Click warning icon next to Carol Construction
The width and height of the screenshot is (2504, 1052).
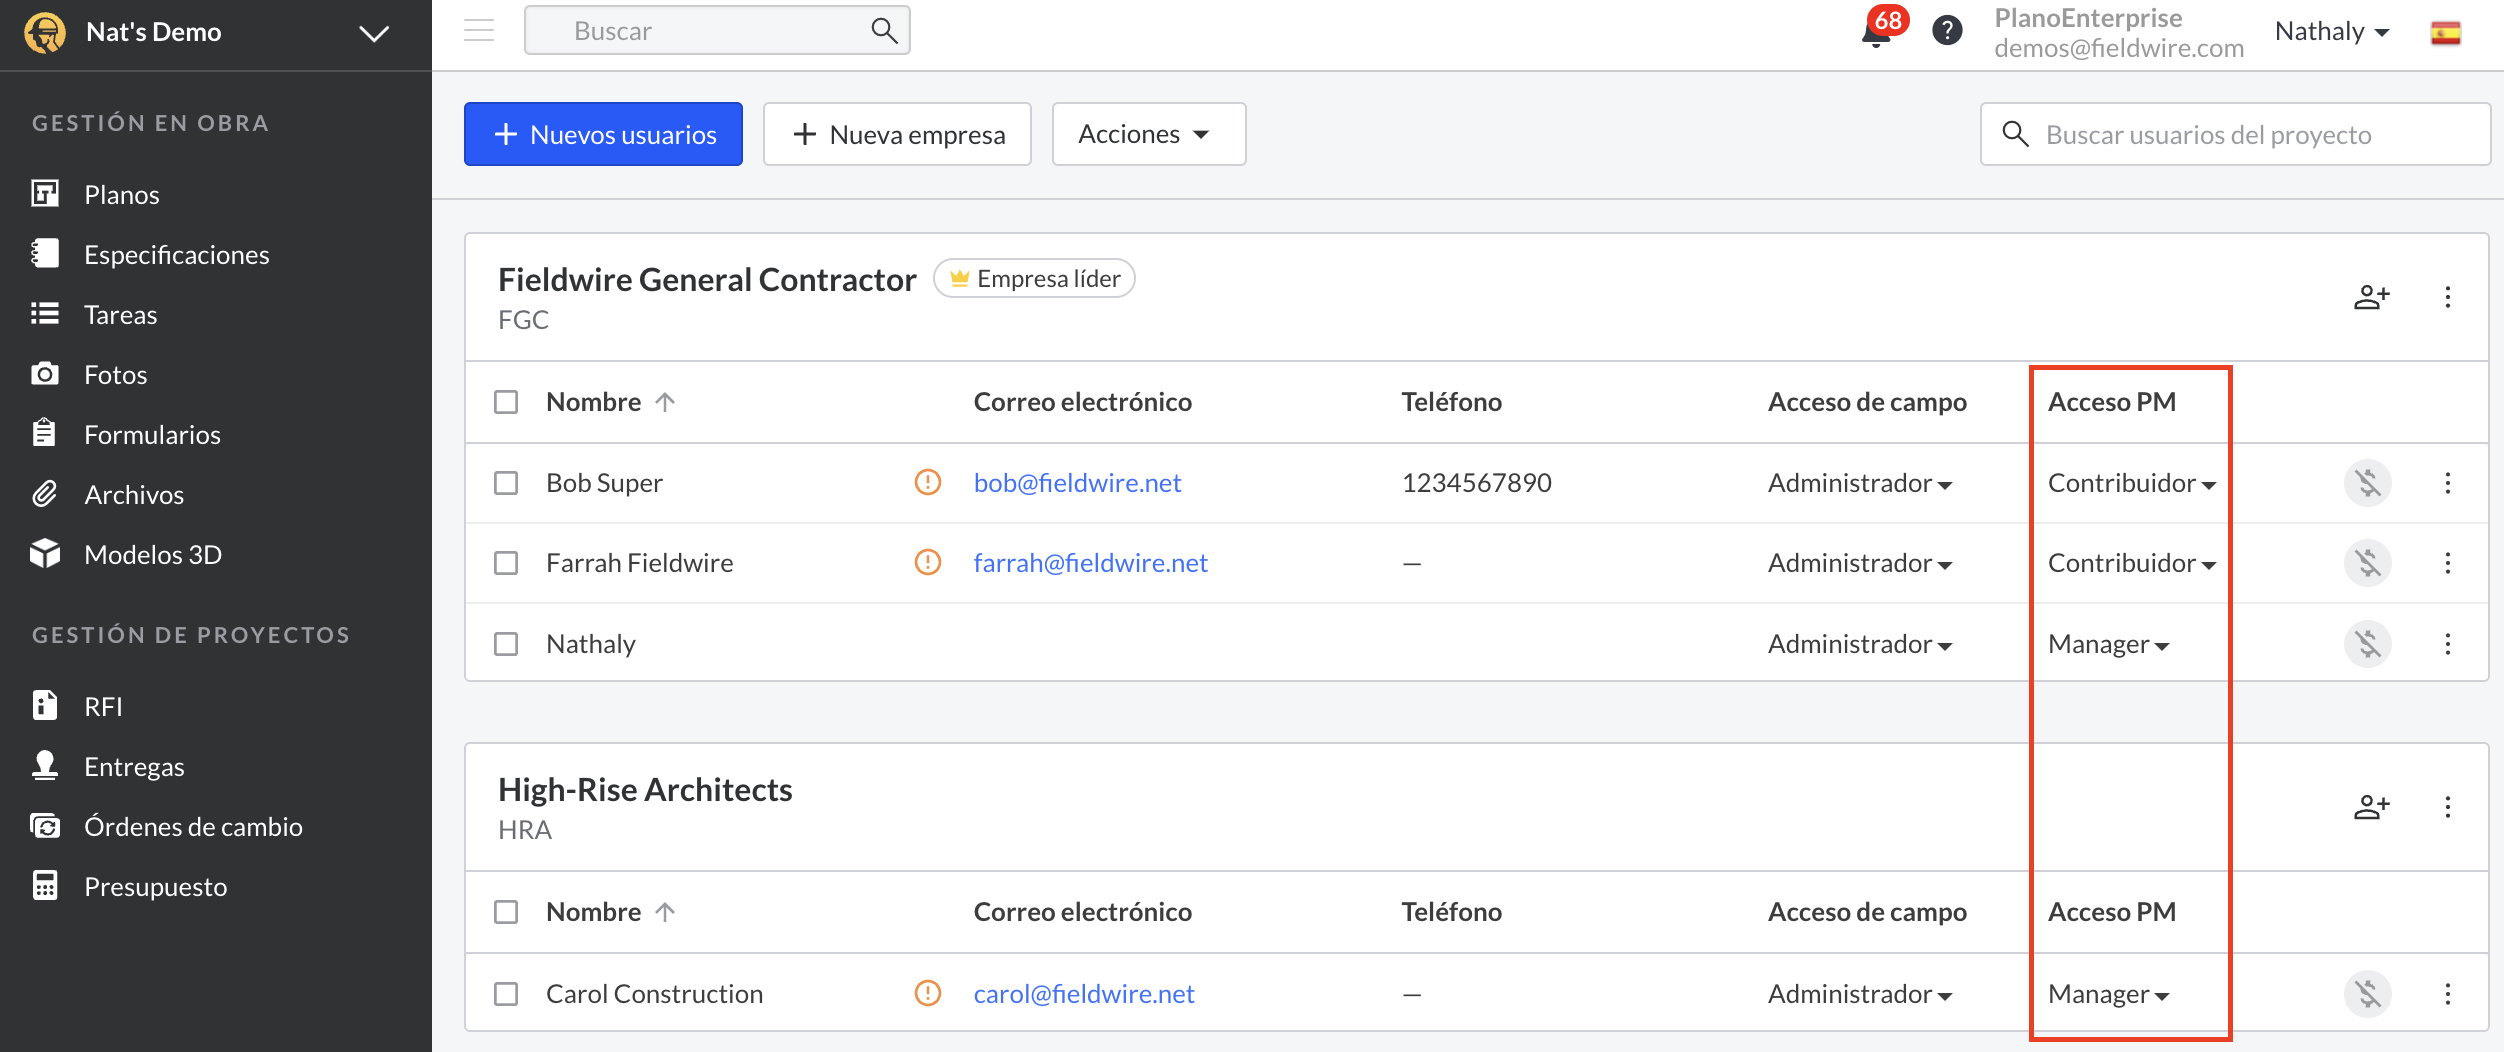click(928, 994)
